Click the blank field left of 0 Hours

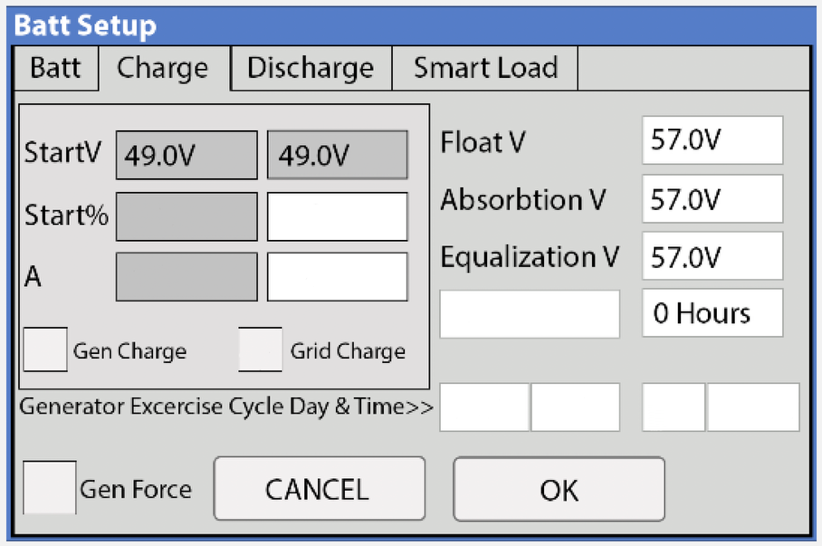(x=529, y=314)
